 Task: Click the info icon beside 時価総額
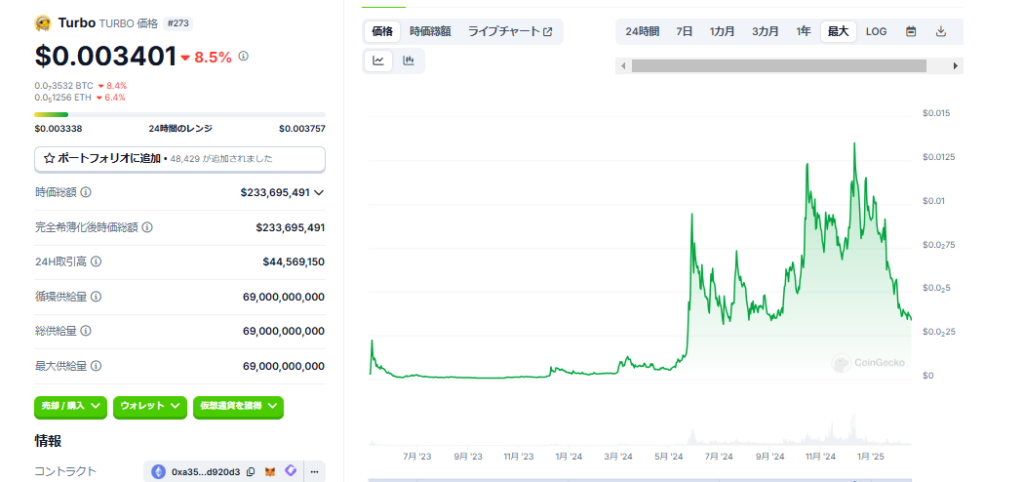[x=86, y=192]
